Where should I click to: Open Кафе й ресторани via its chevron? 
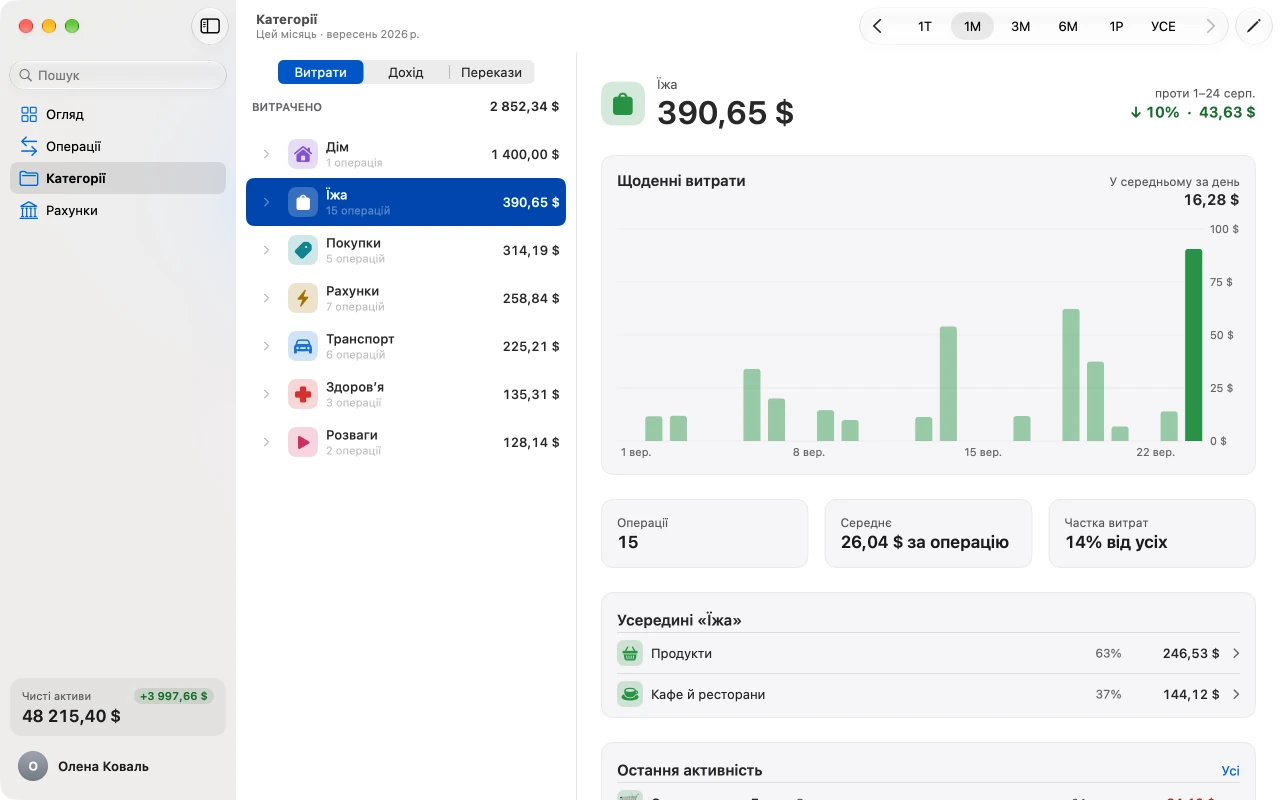click(1236, 694)
